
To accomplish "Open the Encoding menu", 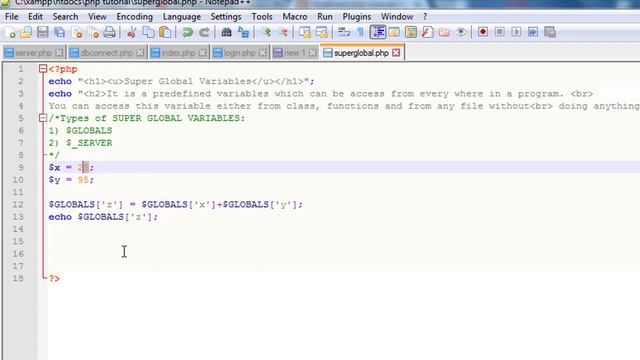I will click(134, 17).
